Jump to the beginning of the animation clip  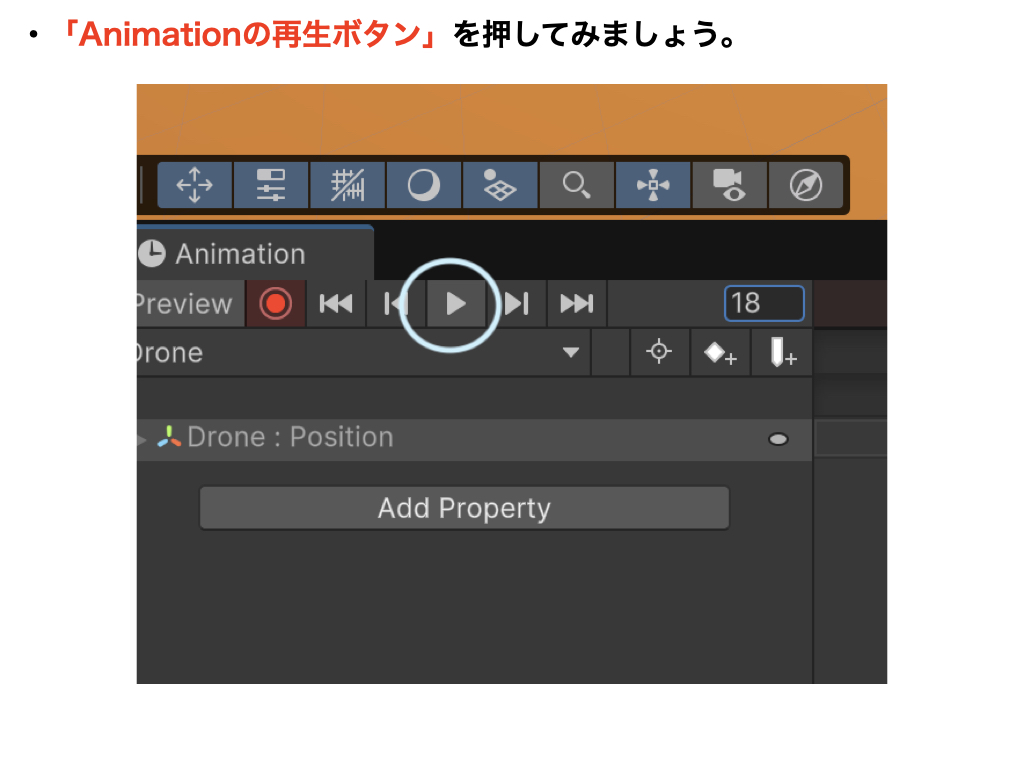tap(335, 304)
